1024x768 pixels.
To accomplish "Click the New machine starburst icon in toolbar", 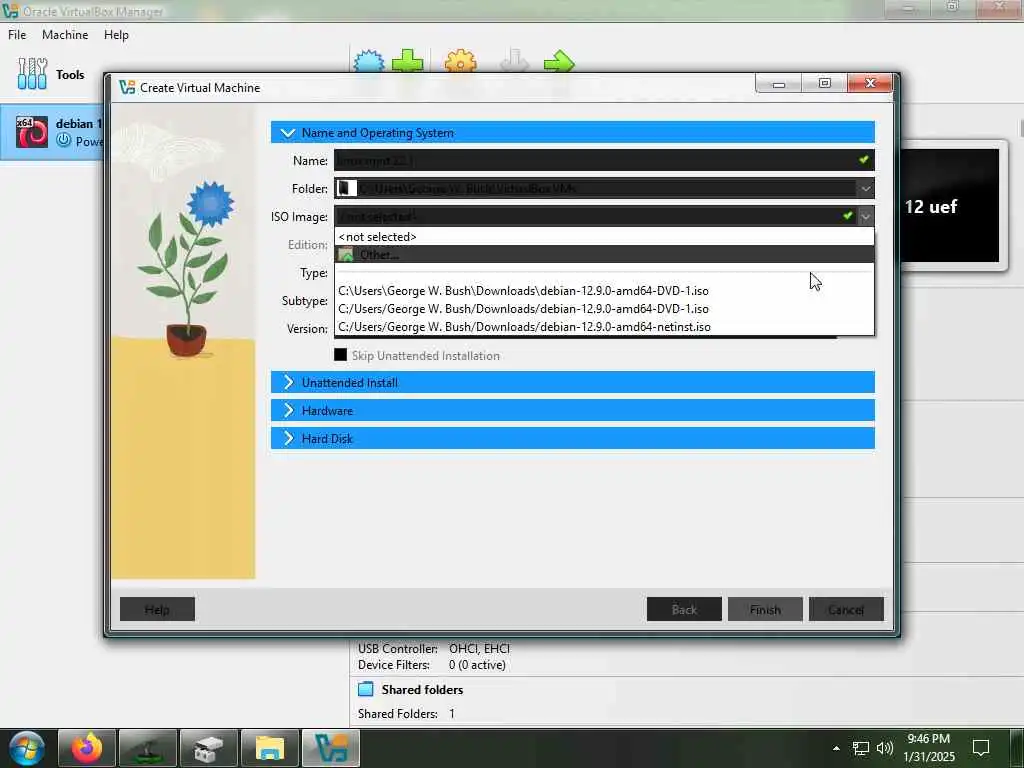I will click(x=369, y=62).
